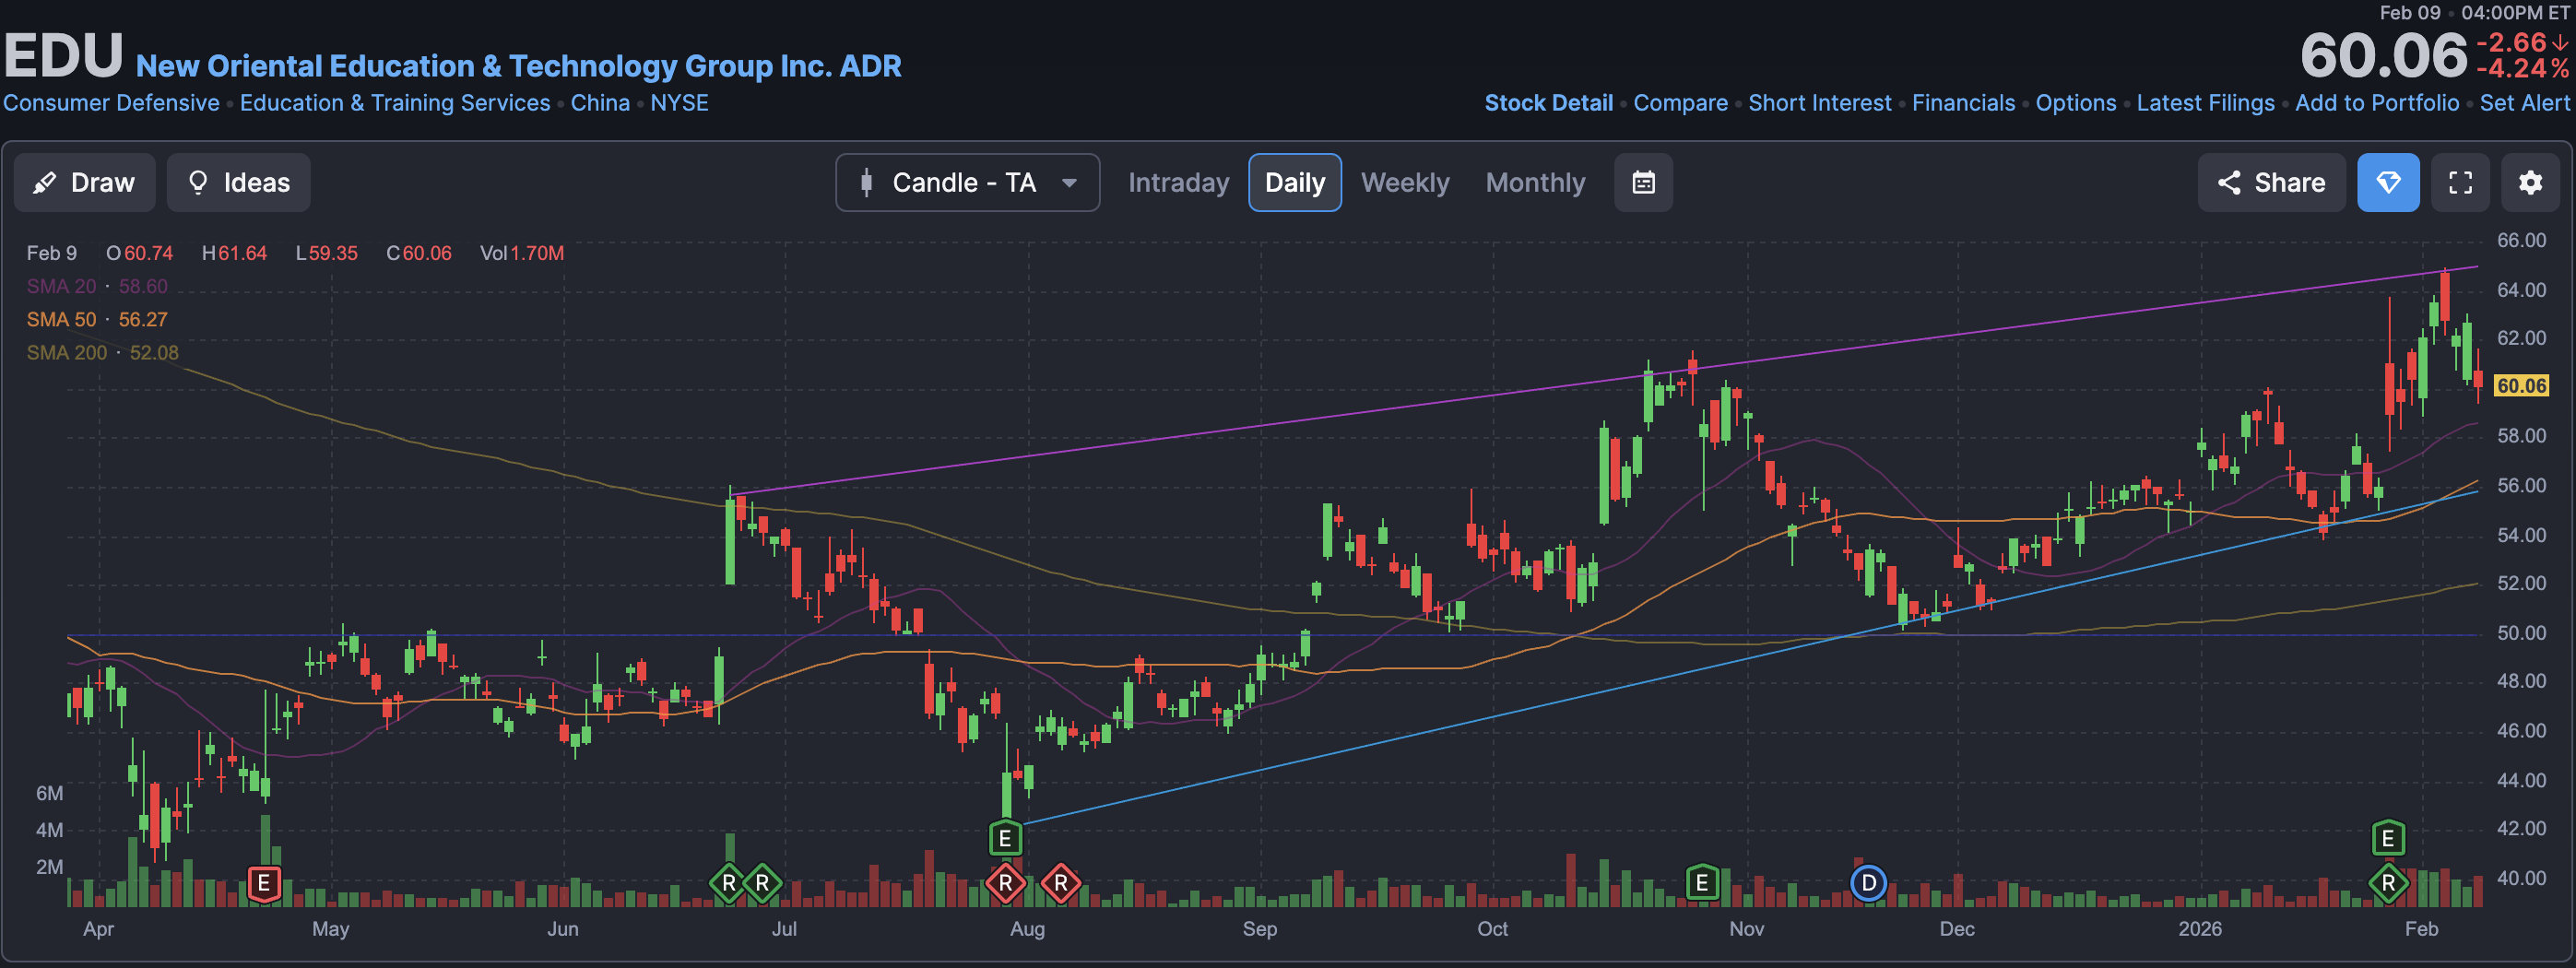The height and width of the screenshot is (968, 2576).
Task: Click the lightbulb icon on Ideas button
Action: pos(198,182)
